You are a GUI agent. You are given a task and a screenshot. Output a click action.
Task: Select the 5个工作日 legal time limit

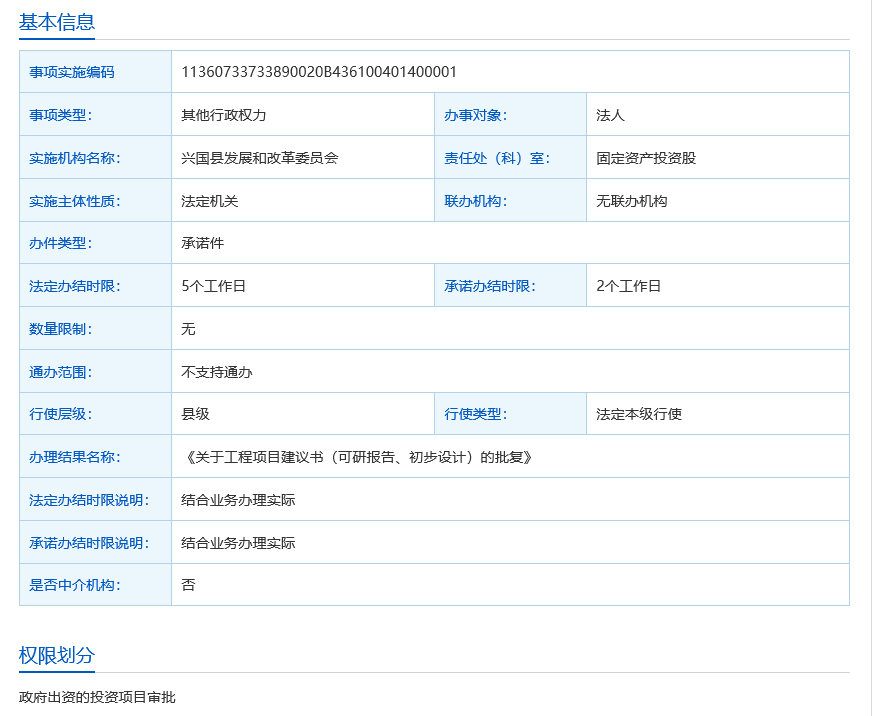coord(213,286)
